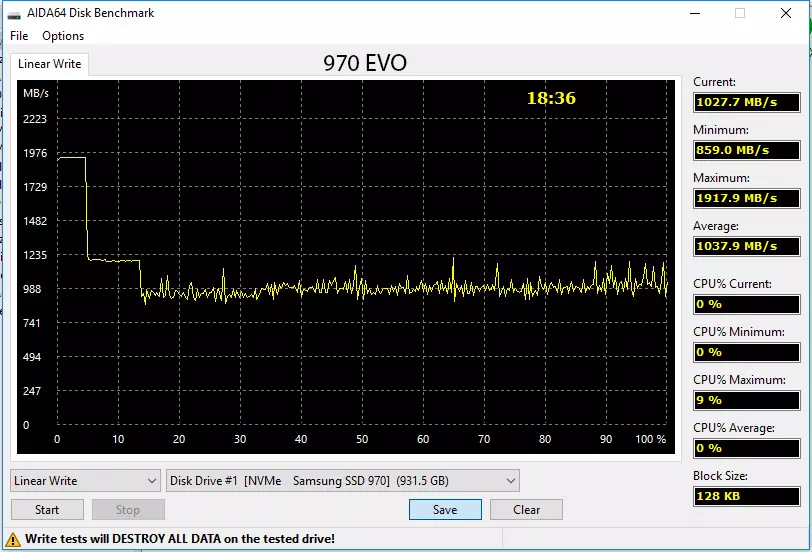Save the benchmark results

click(x=445, y=510)
